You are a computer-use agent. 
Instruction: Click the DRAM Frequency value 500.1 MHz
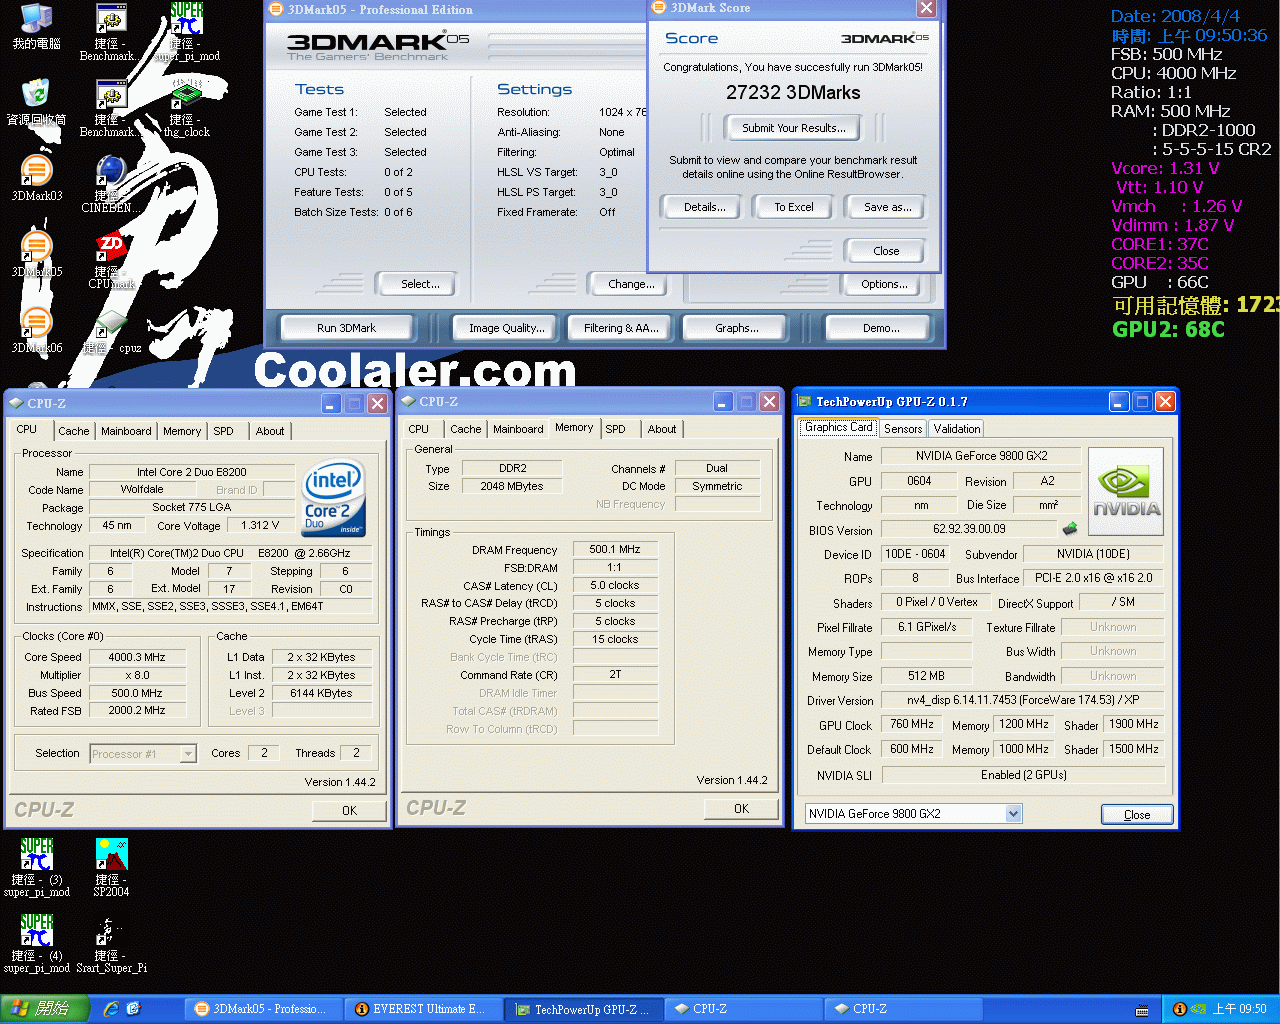click(615, 549)
